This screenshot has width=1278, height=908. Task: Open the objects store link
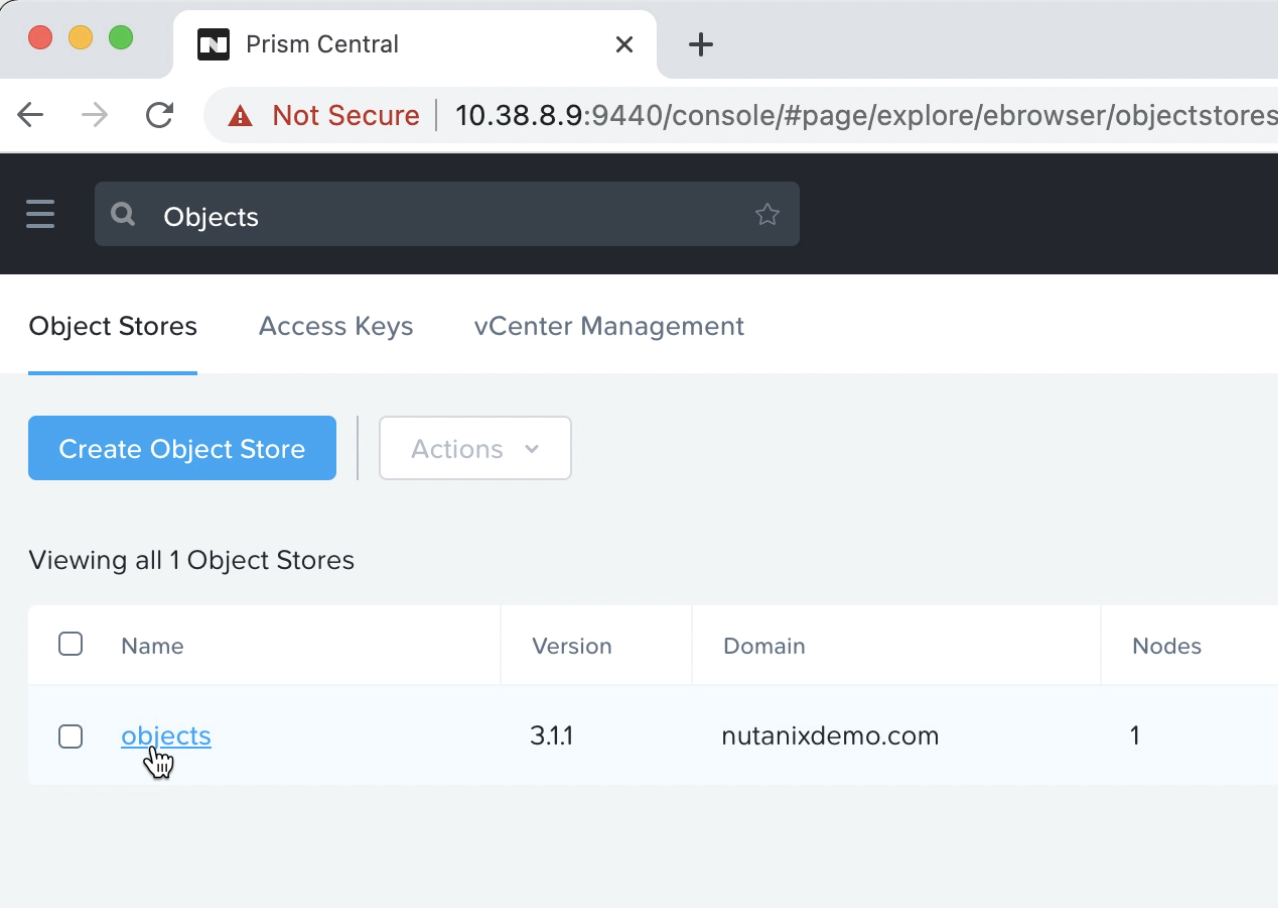tap(165, 736)
